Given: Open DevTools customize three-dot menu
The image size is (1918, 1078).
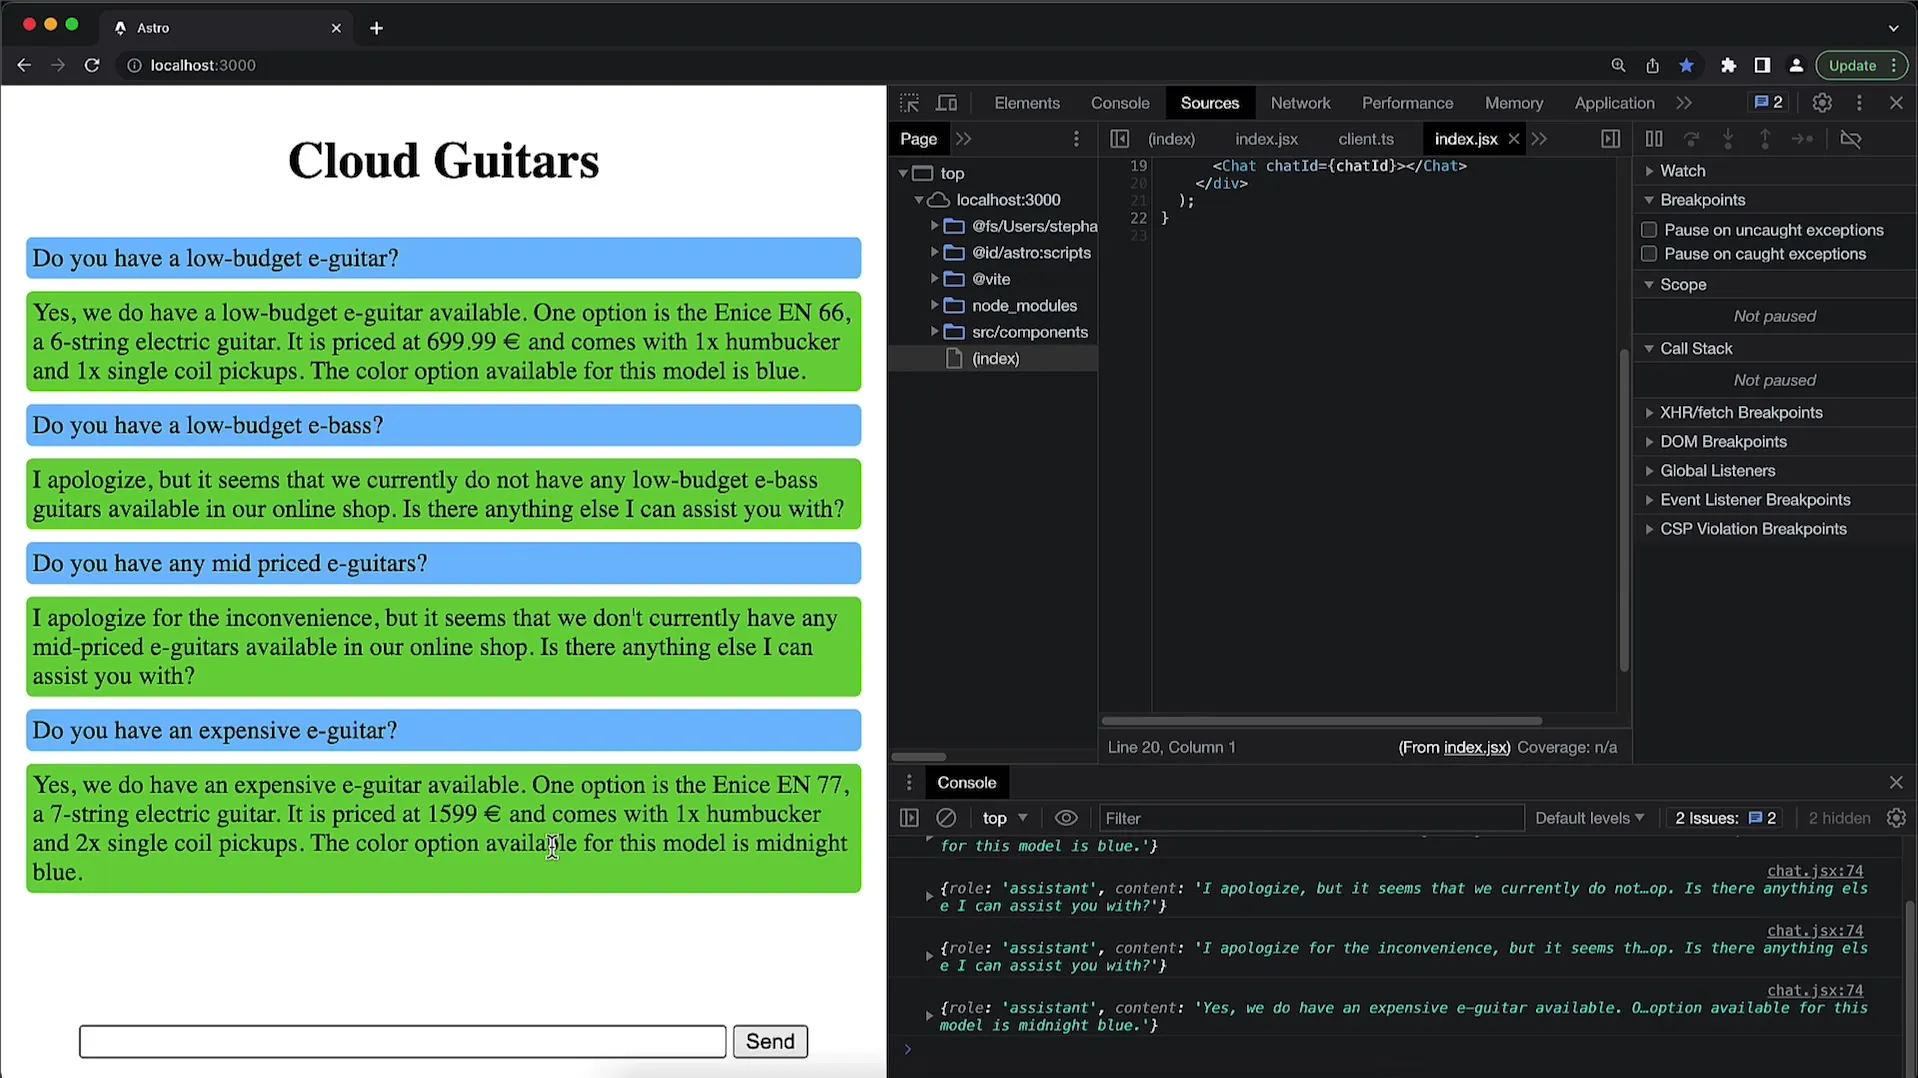Looking at the screenshot, I should click(1859, 103).
